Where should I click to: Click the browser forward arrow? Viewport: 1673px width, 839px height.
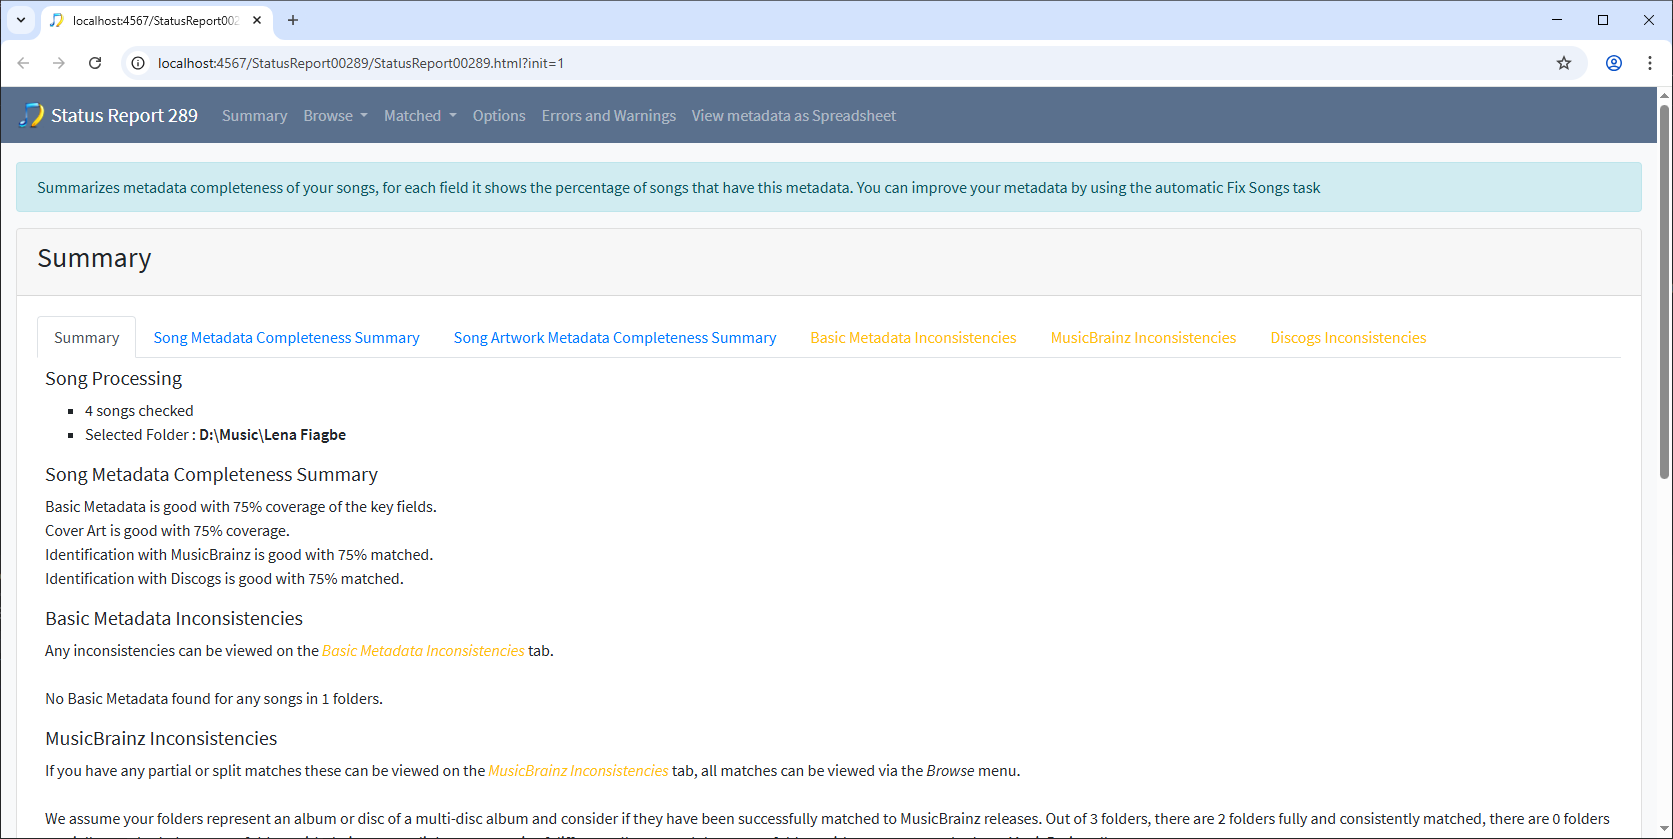[x=59, y=63]
